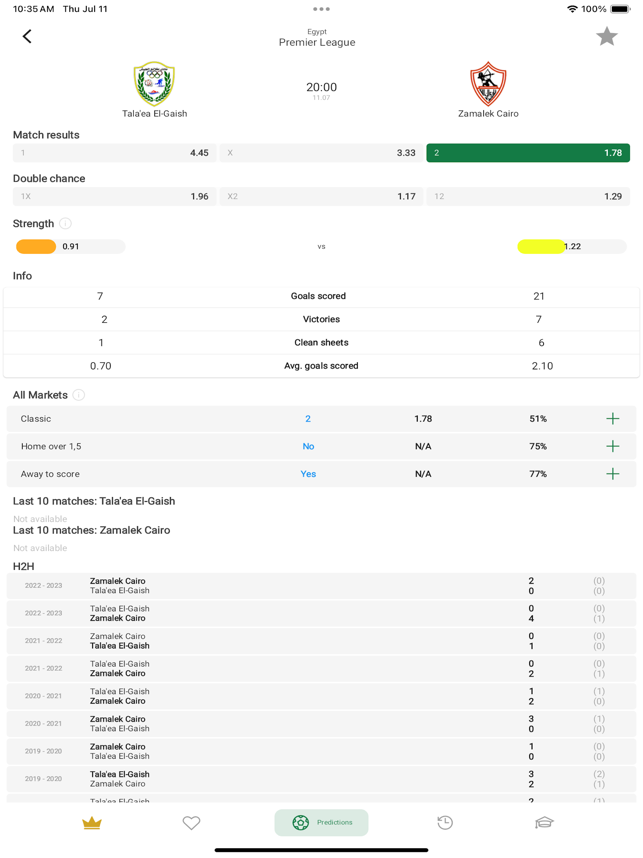Tap the Zamalek Cairo team logo
This screenshot has width=643, height=858.
pyautogui.click(x=488, y=84)
